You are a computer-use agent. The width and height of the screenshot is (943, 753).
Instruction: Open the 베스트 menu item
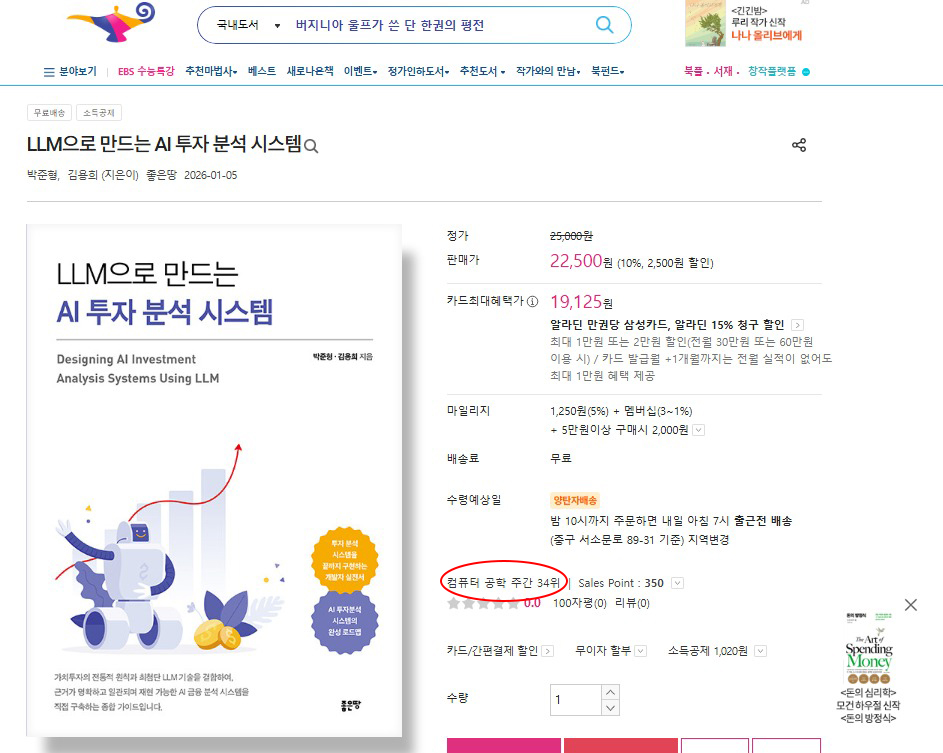click(262, 71)
